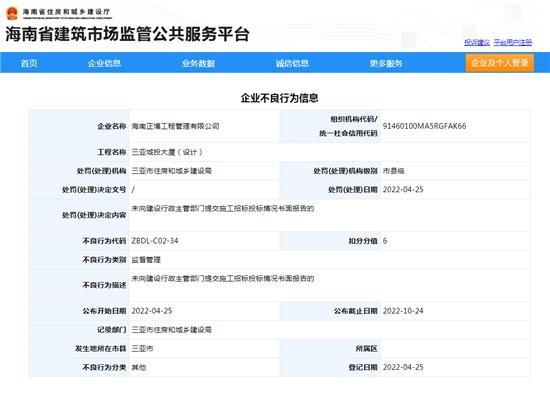550x396 pixels.
Task: Select credit code 91460100MA5RGFAK66
Action: click(x=424, y=126)
